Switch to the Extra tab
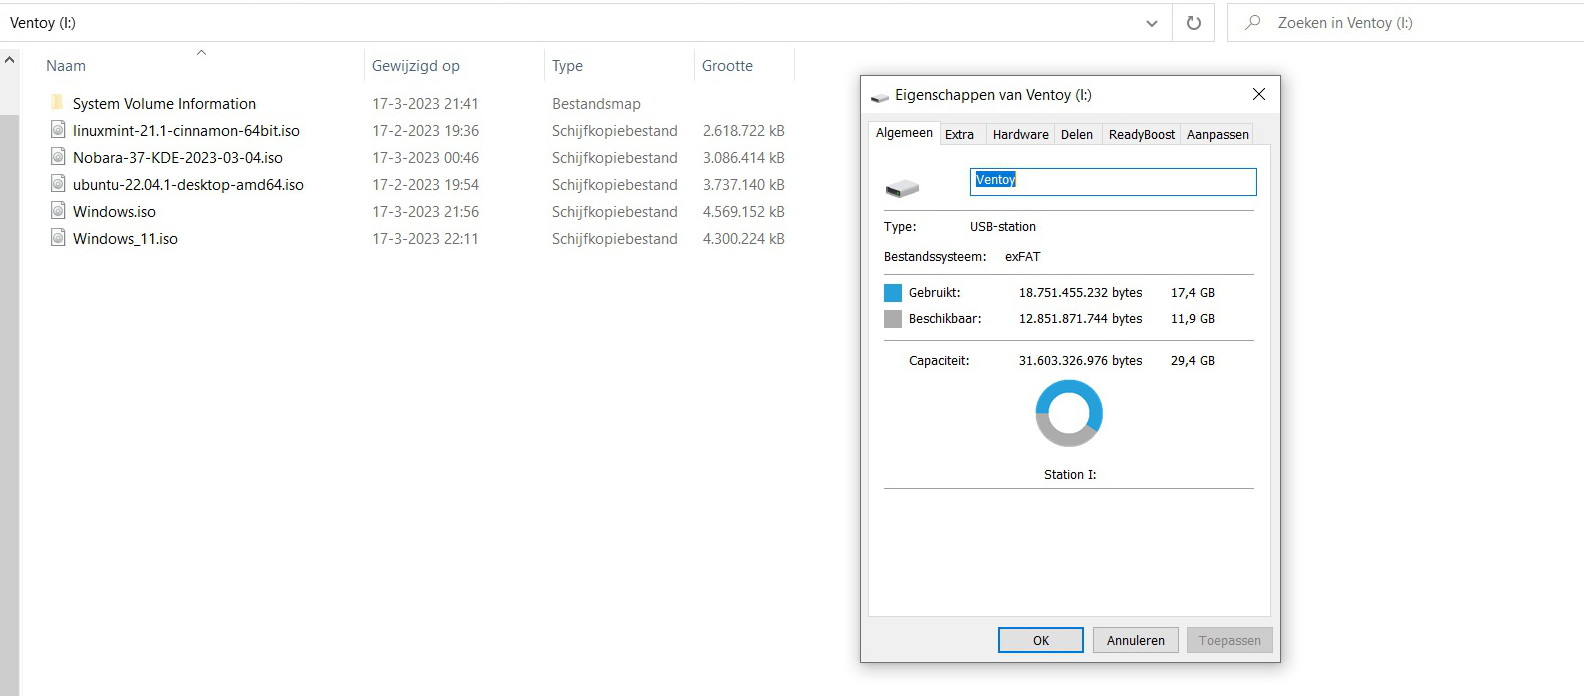 (959, 134)
